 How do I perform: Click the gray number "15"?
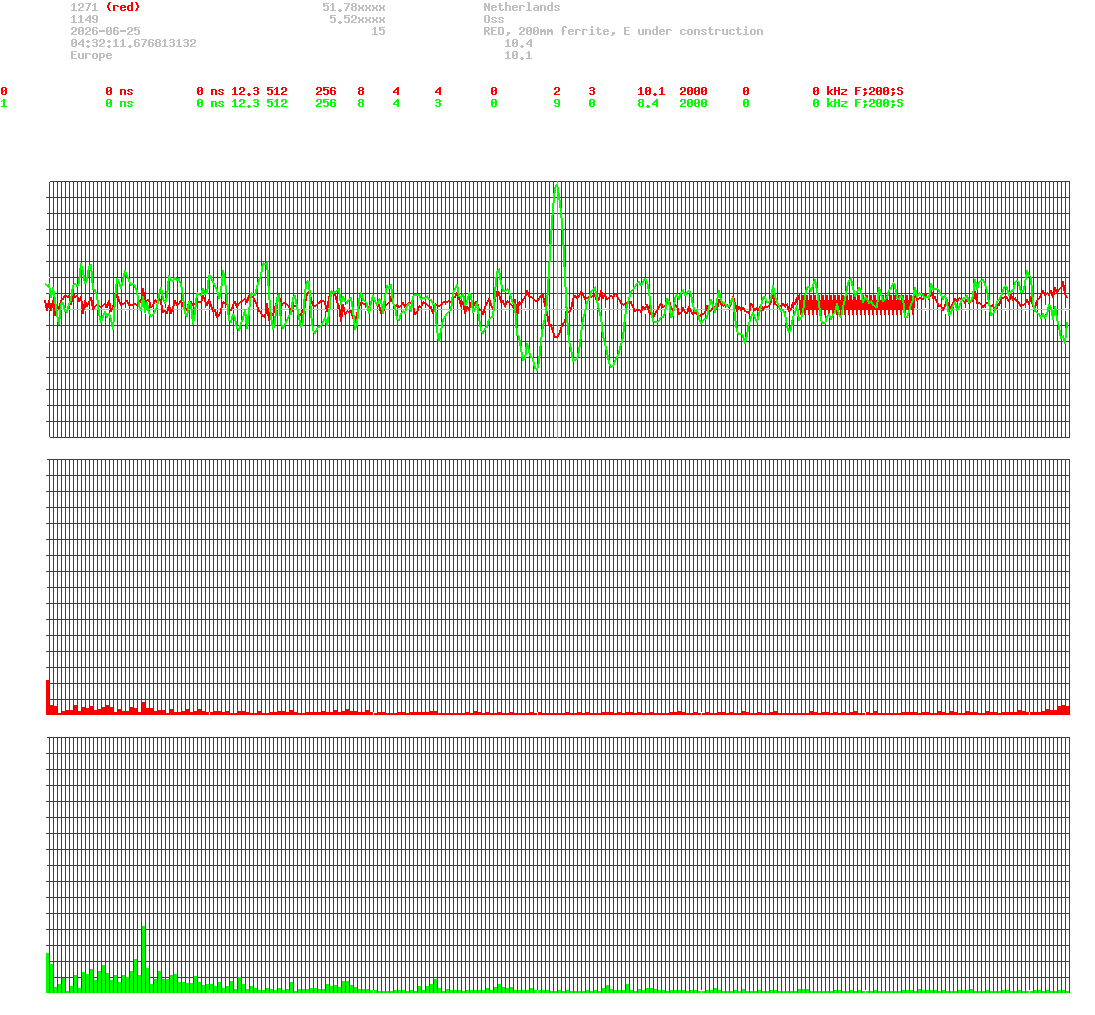378,31
